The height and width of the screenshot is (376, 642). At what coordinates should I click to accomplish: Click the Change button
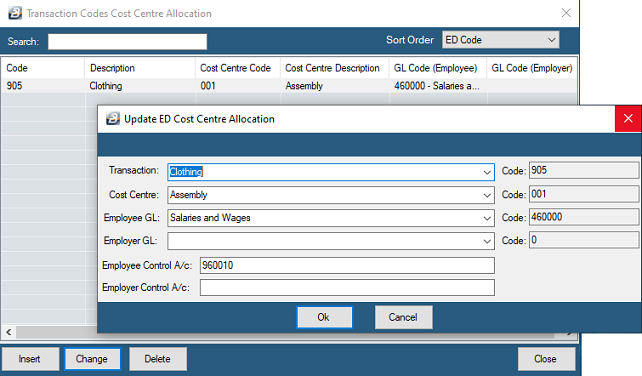point(92,359)
